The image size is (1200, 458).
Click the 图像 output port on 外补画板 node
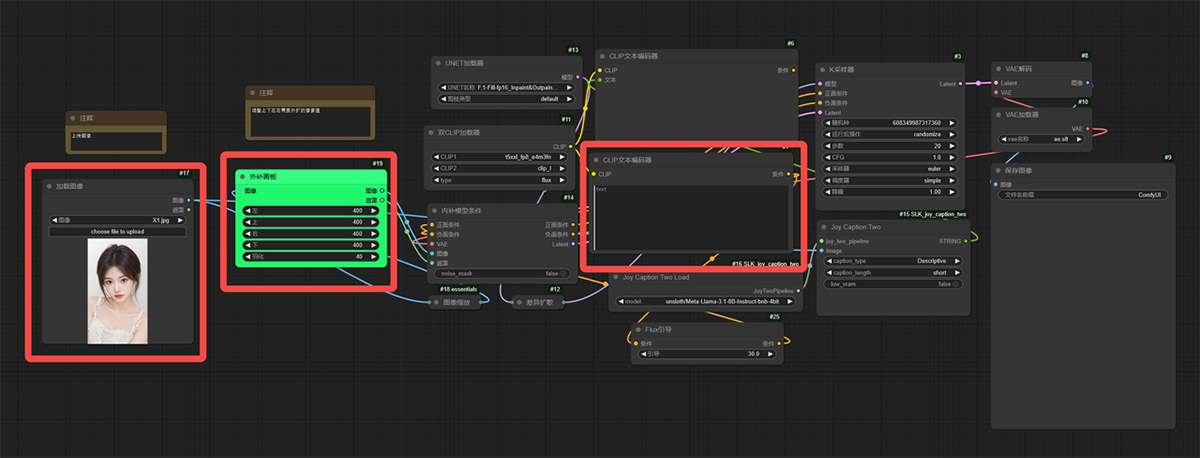coord(382,190)
